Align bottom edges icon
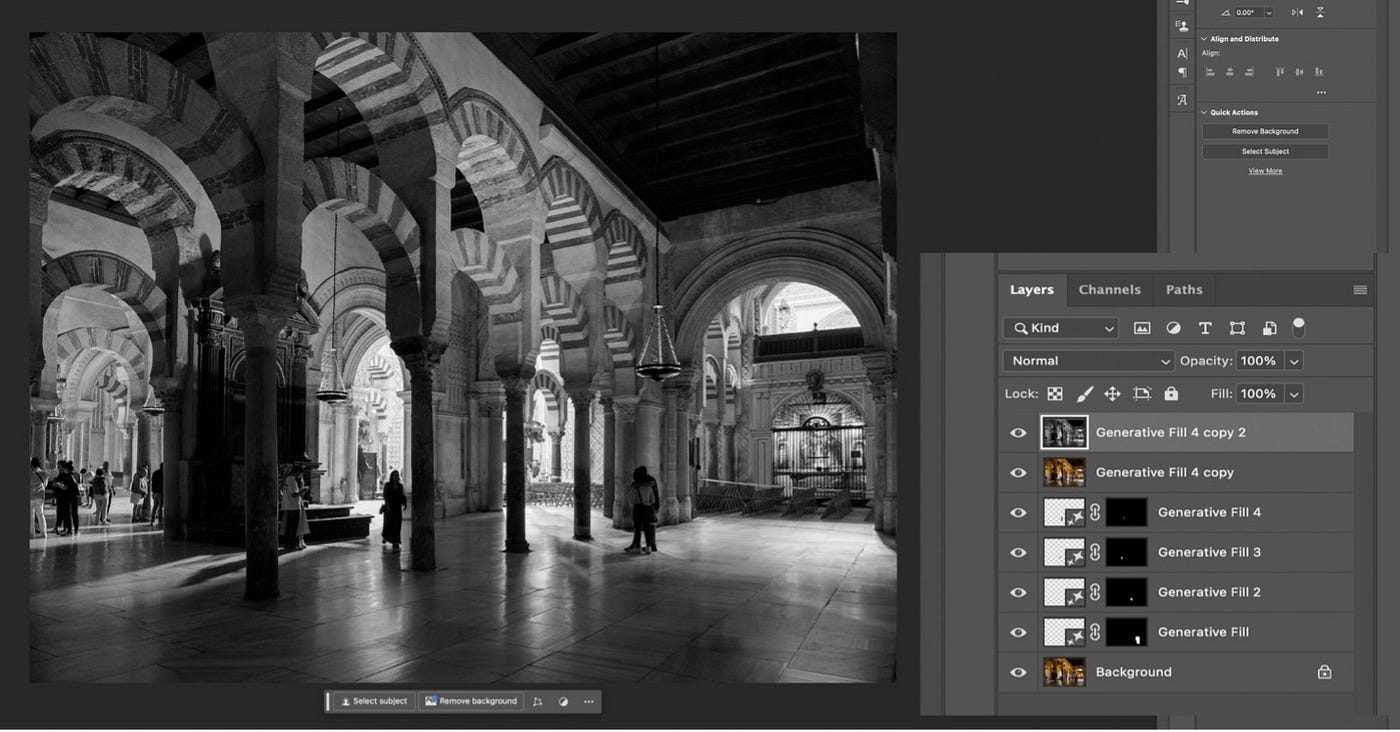This screenshot has width=1400, height=732. 1319,72
